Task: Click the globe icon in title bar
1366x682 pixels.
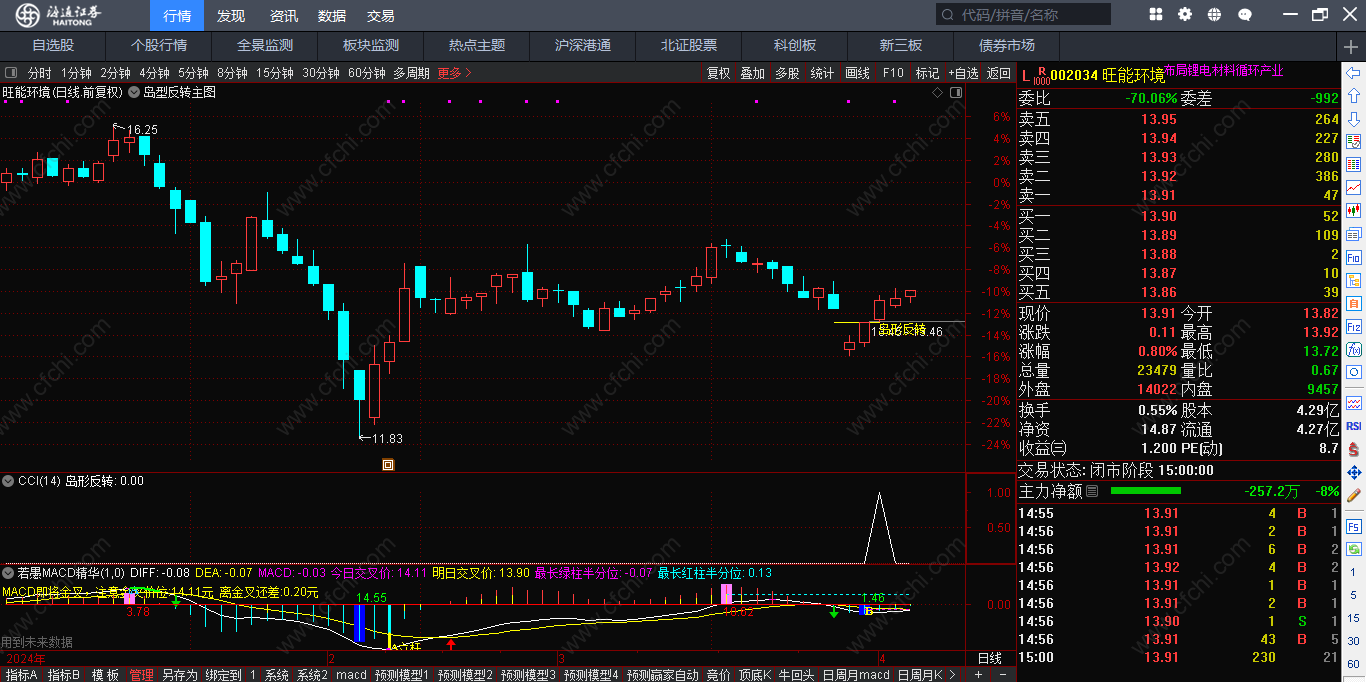Action: pos(1215,15)
